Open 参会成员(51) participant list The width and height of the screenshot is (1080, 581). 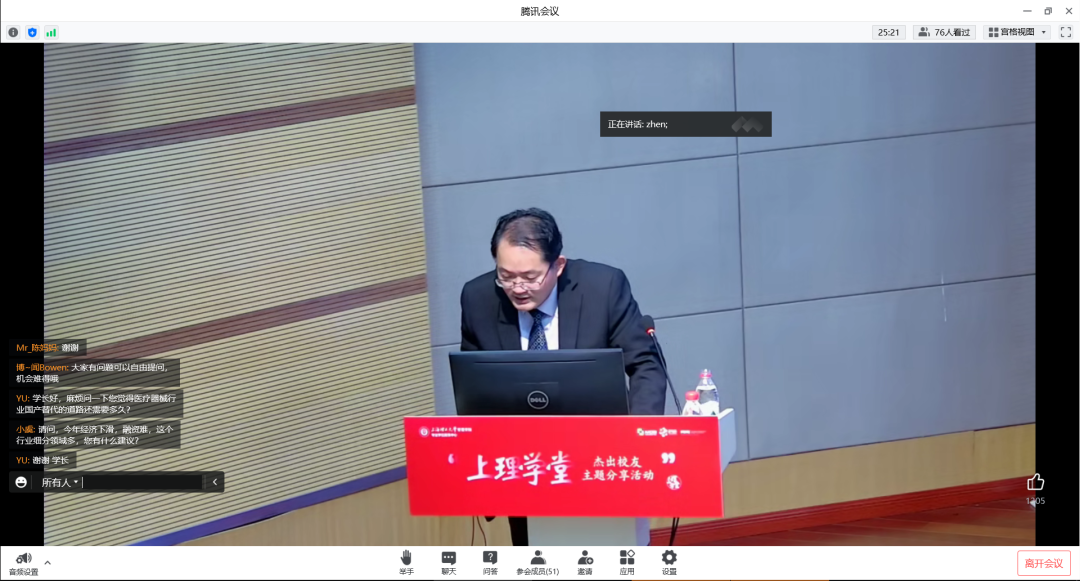[x=537, y=560]
